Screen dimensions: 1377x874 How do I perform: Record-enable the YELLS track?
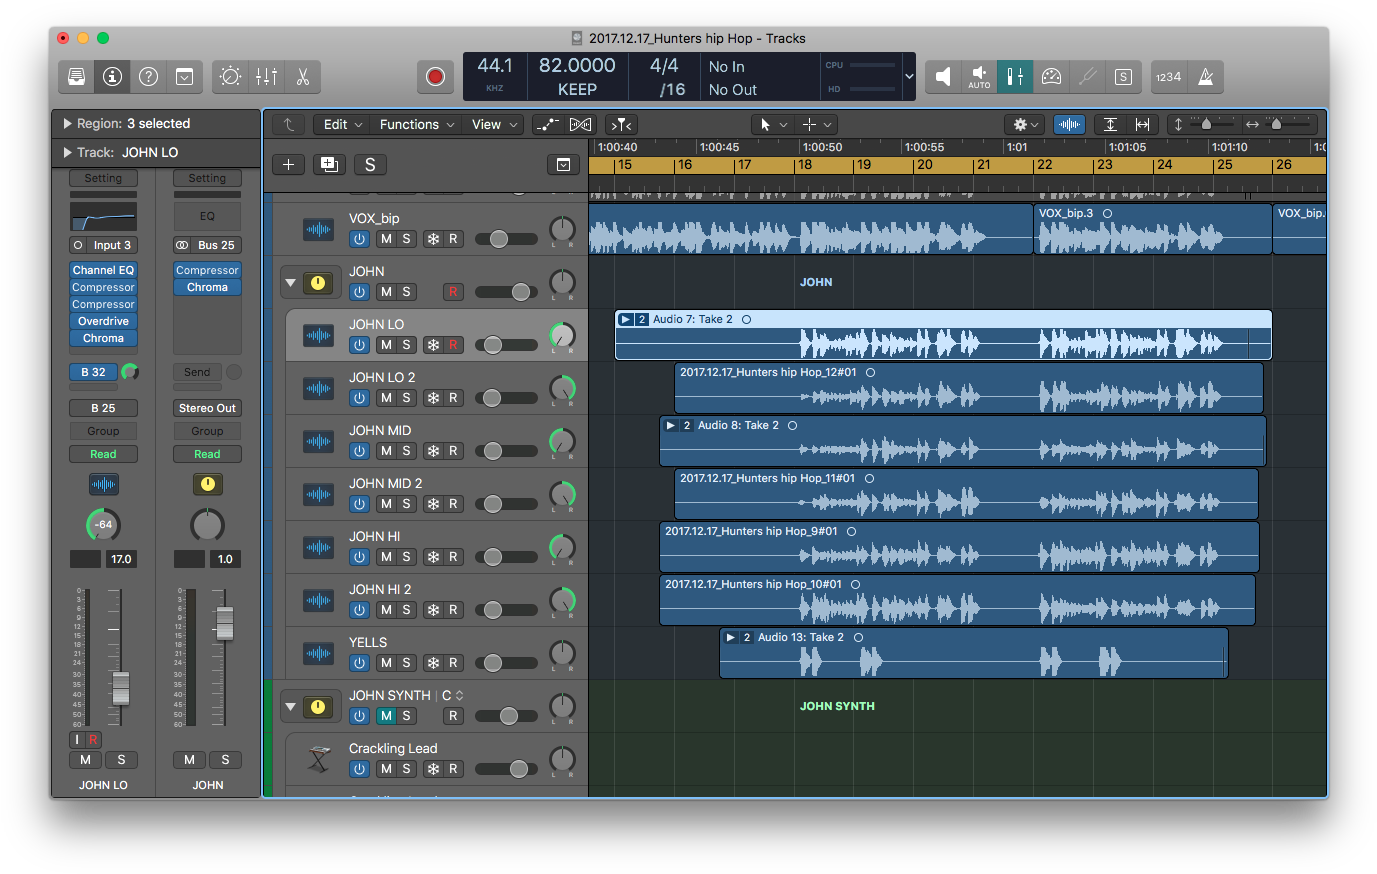[x=453, y=663]
